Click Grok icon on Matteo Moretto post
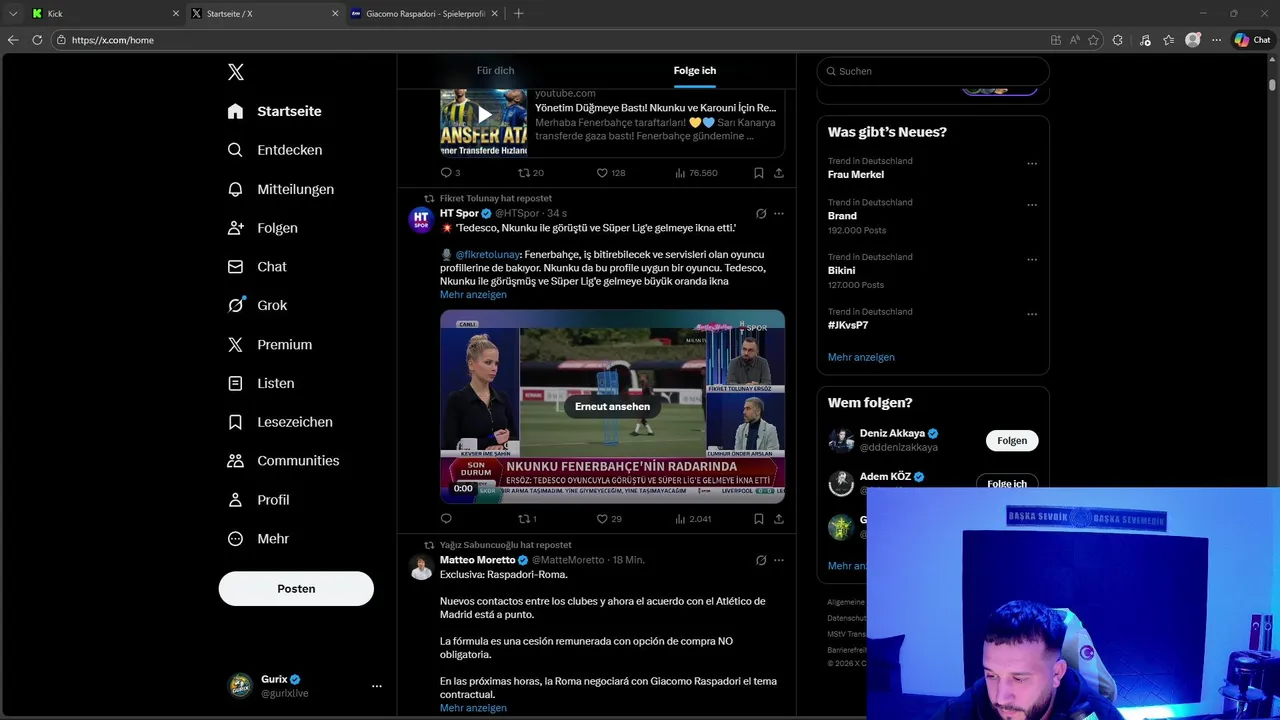 [761, 560]
